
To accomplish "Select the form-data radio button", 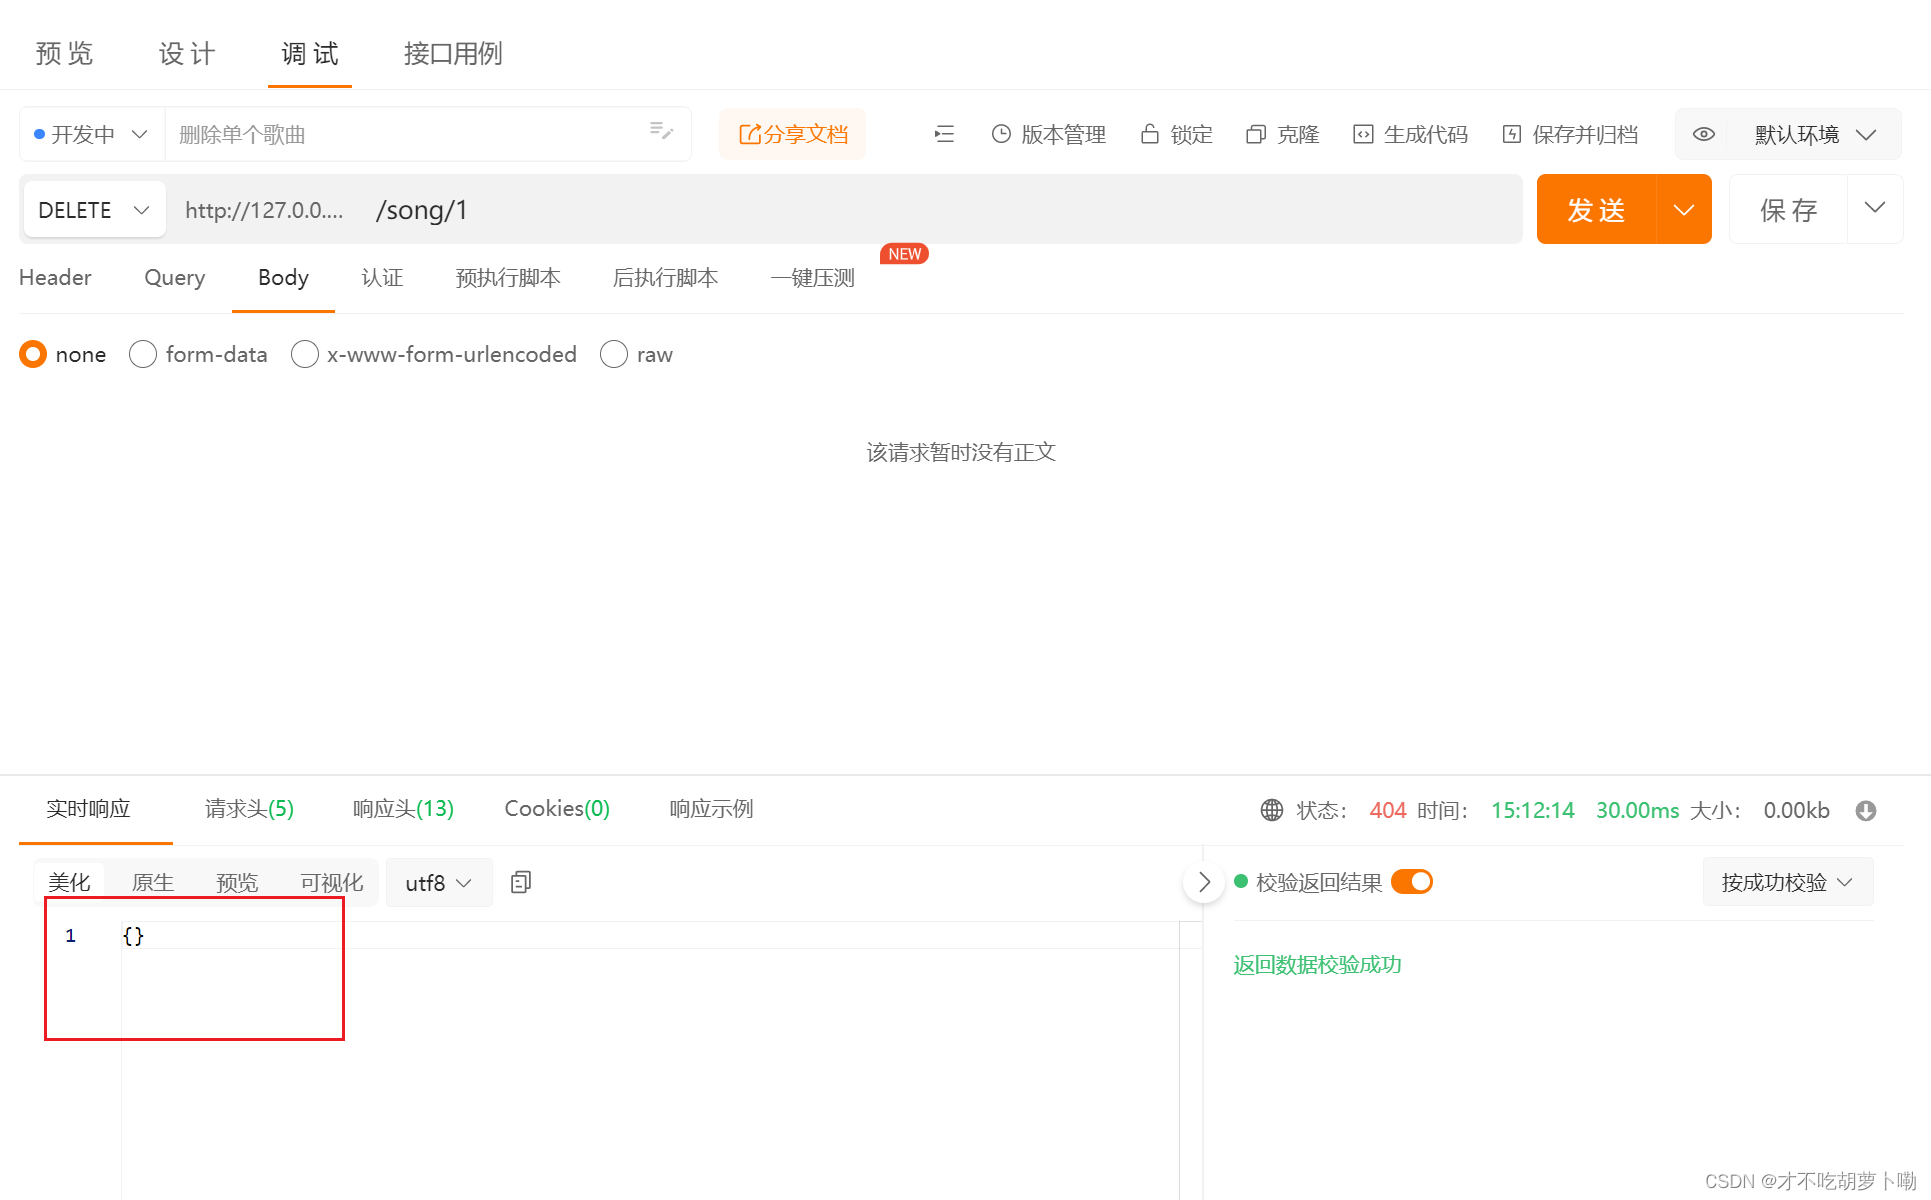I will (143, 354).
